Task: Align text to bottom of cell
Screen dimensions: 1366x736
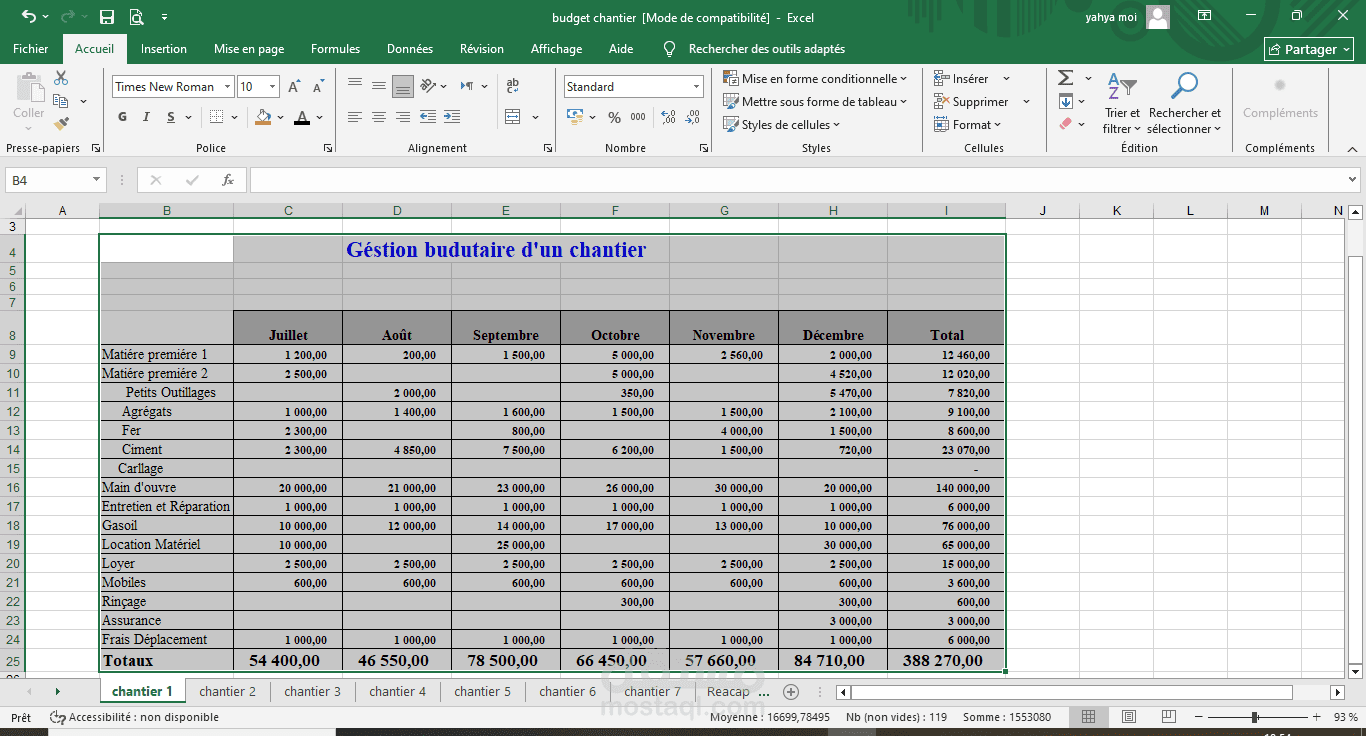Action: [403, 86]
